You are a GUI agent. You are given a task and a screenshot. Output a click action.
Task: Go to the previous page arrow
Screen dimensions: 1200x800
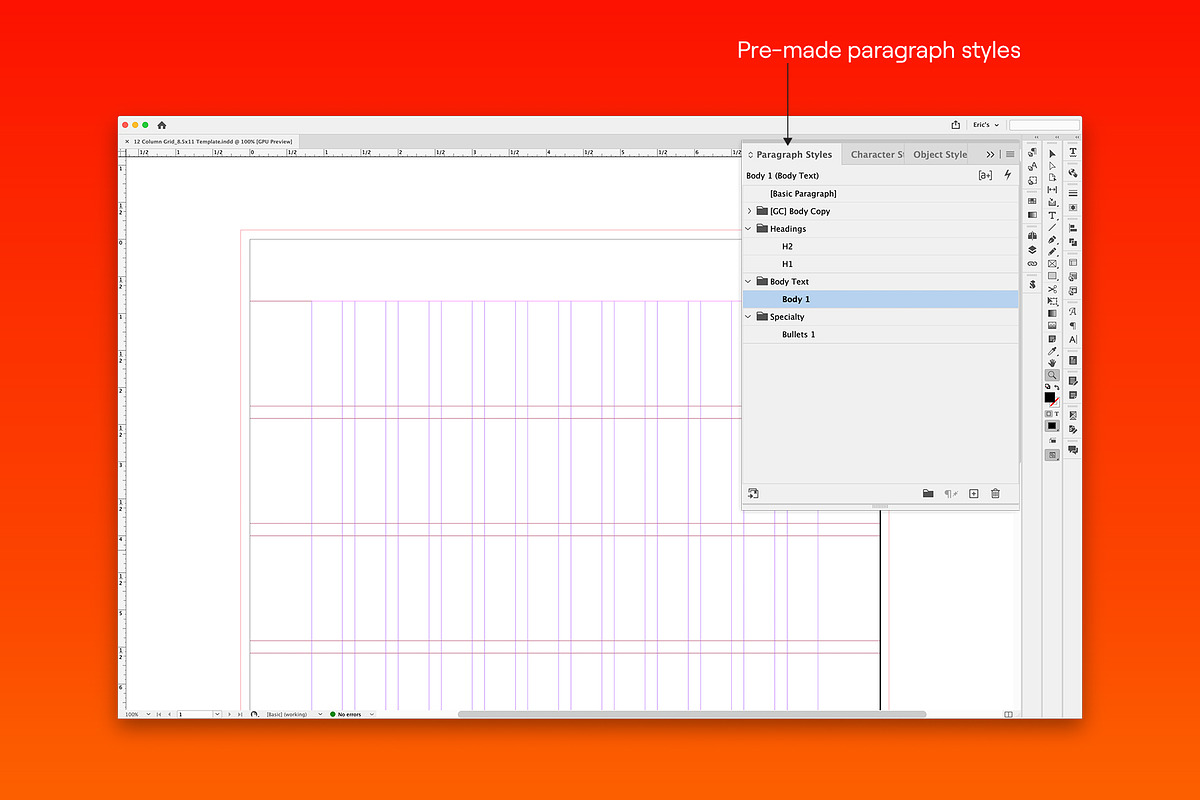pos(170,714)
